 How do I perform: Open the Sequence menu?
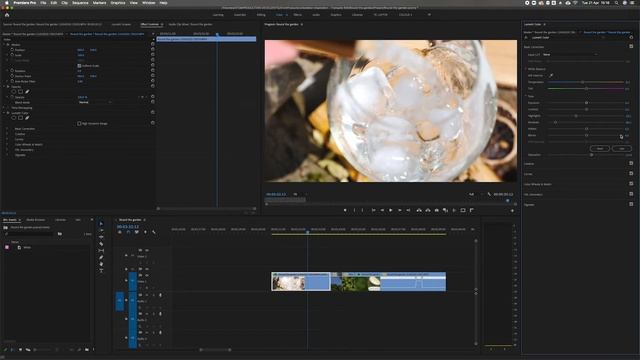click(80, 3)
